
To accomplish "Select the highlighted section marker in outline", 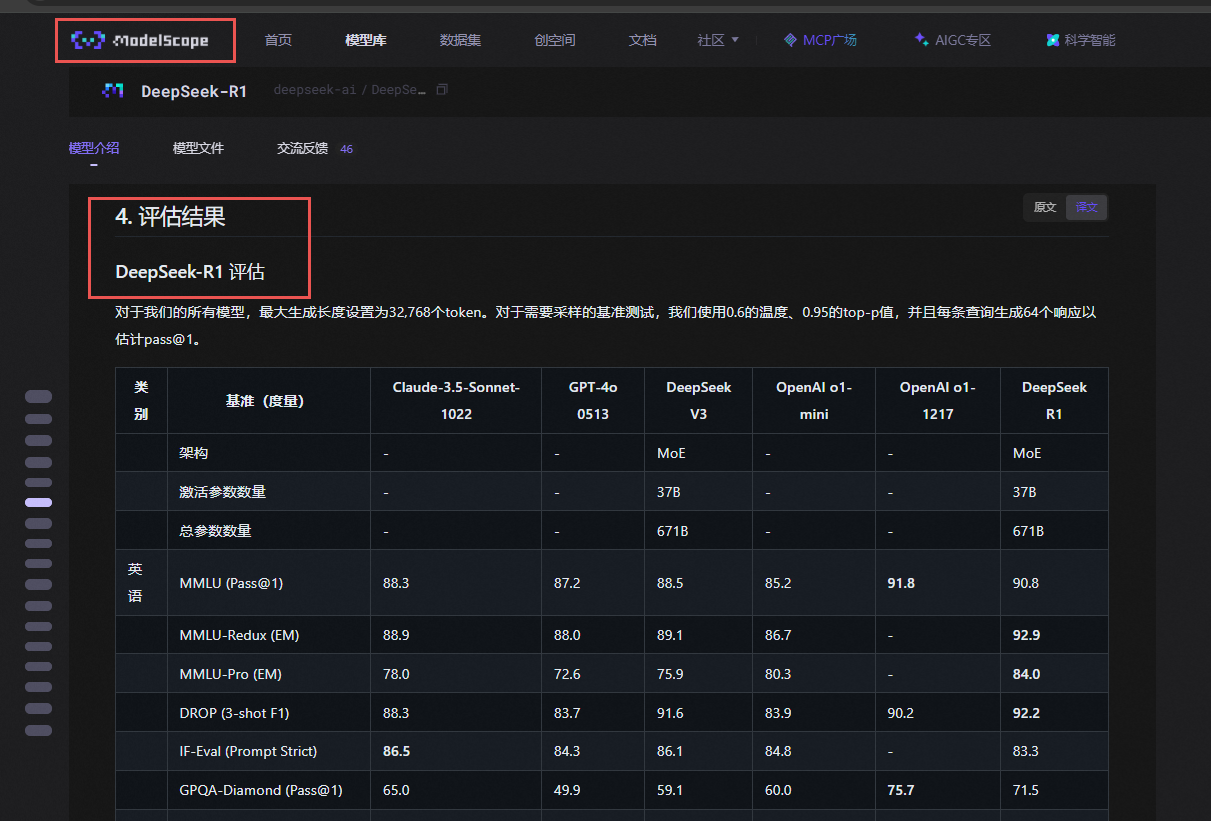I will [38, 503].
